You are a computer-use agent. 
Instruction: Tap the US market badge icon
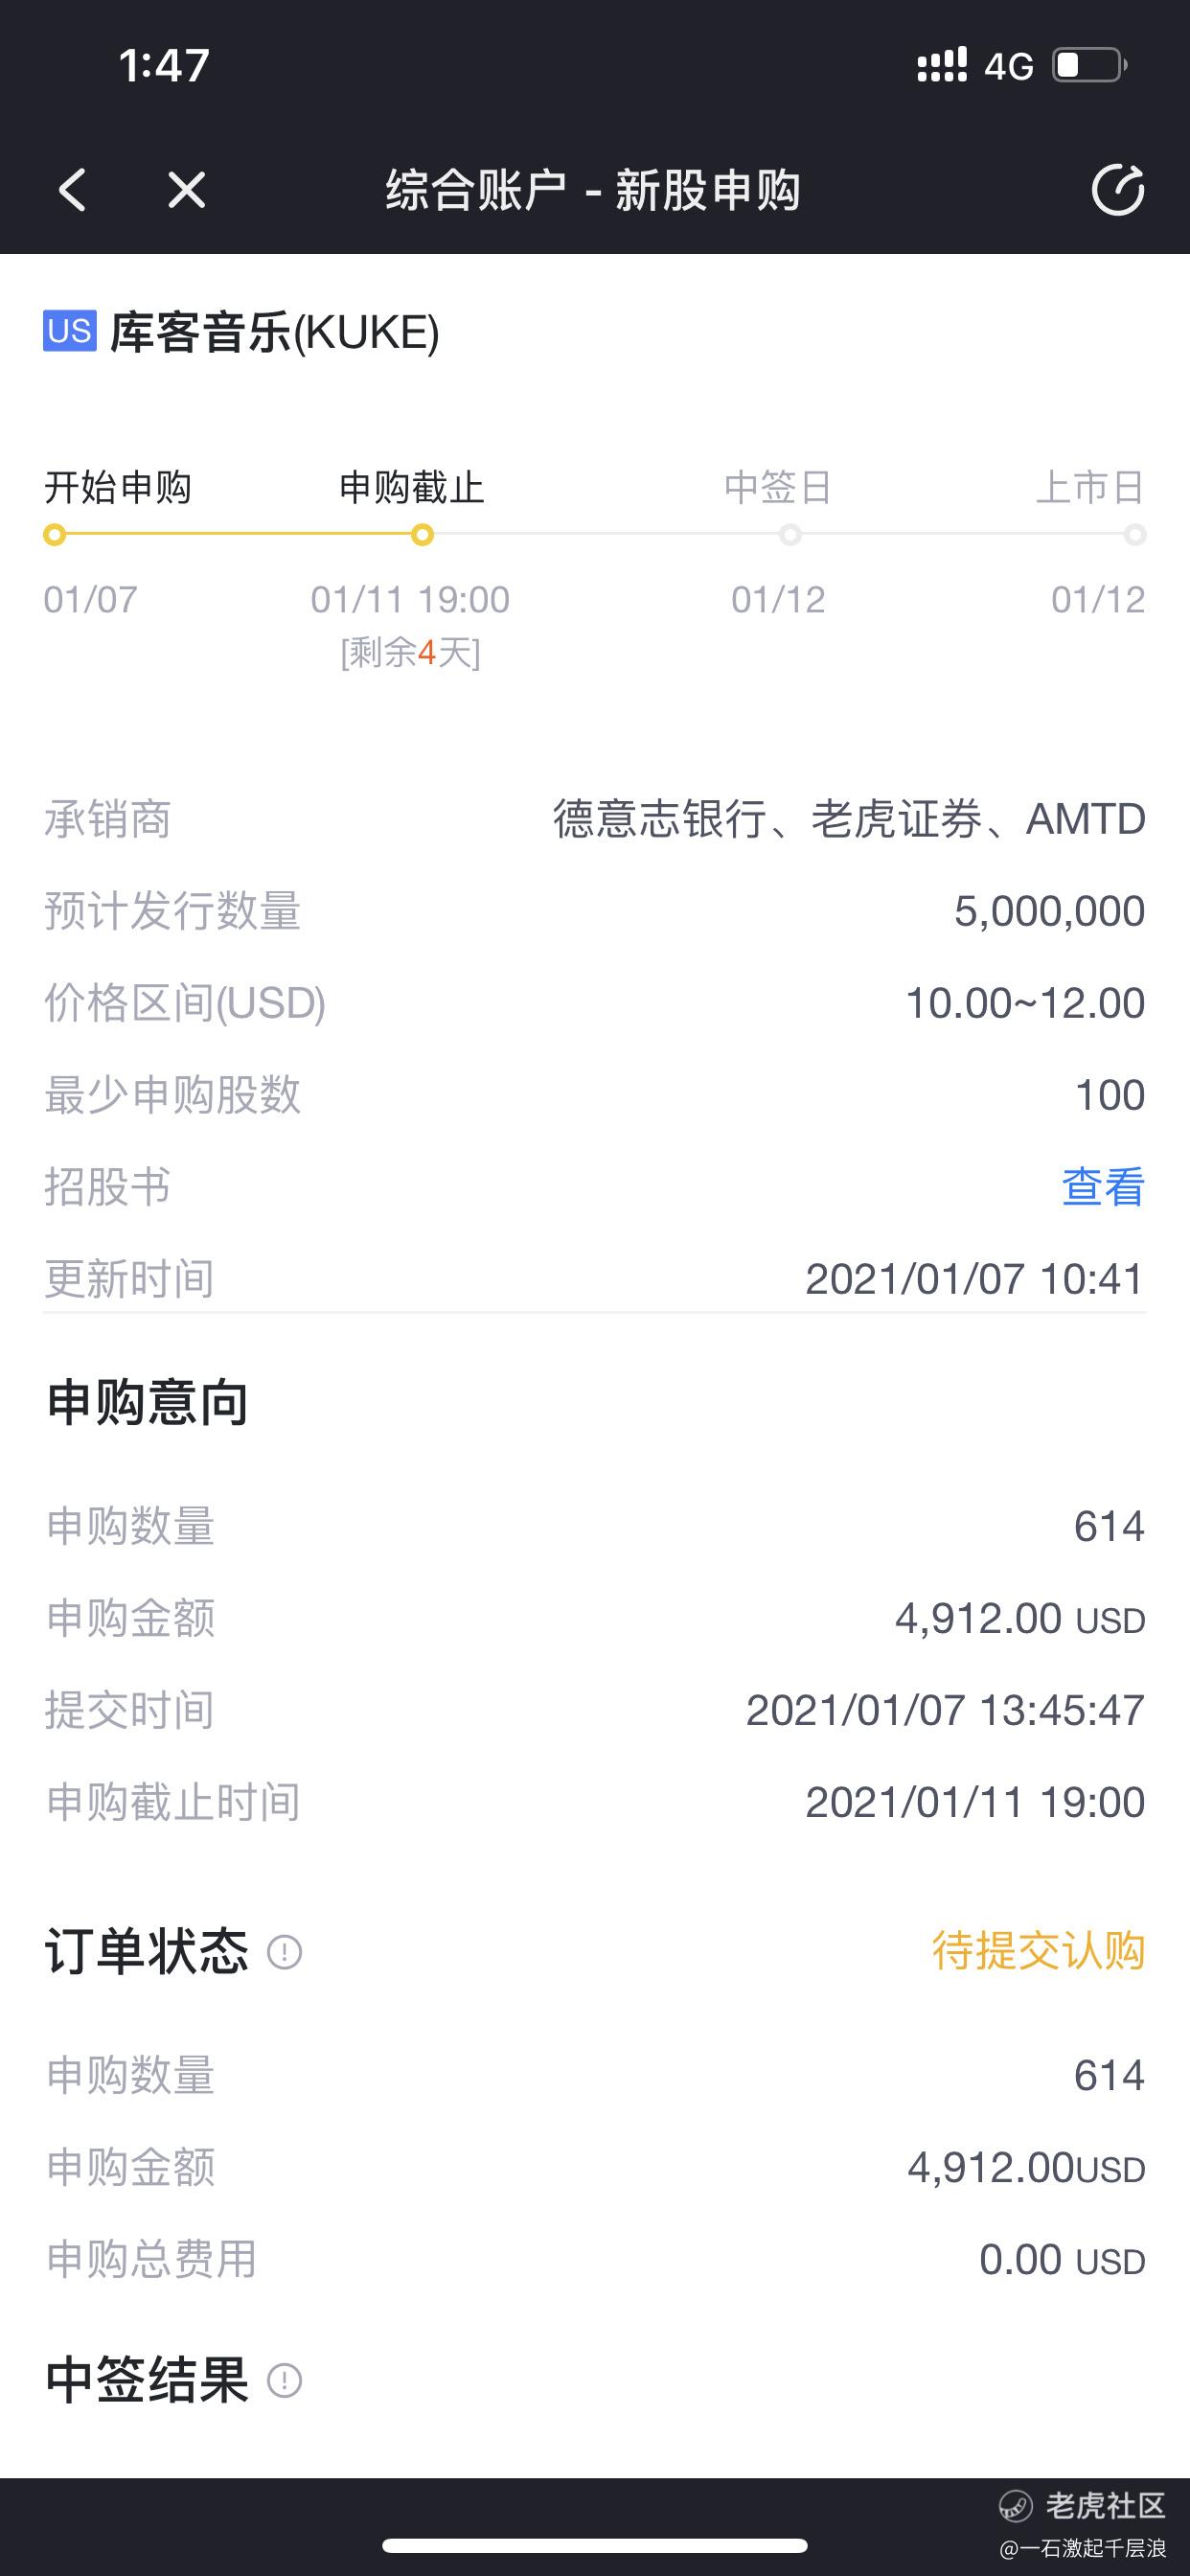pyautogui.click(x=69, y=331)
